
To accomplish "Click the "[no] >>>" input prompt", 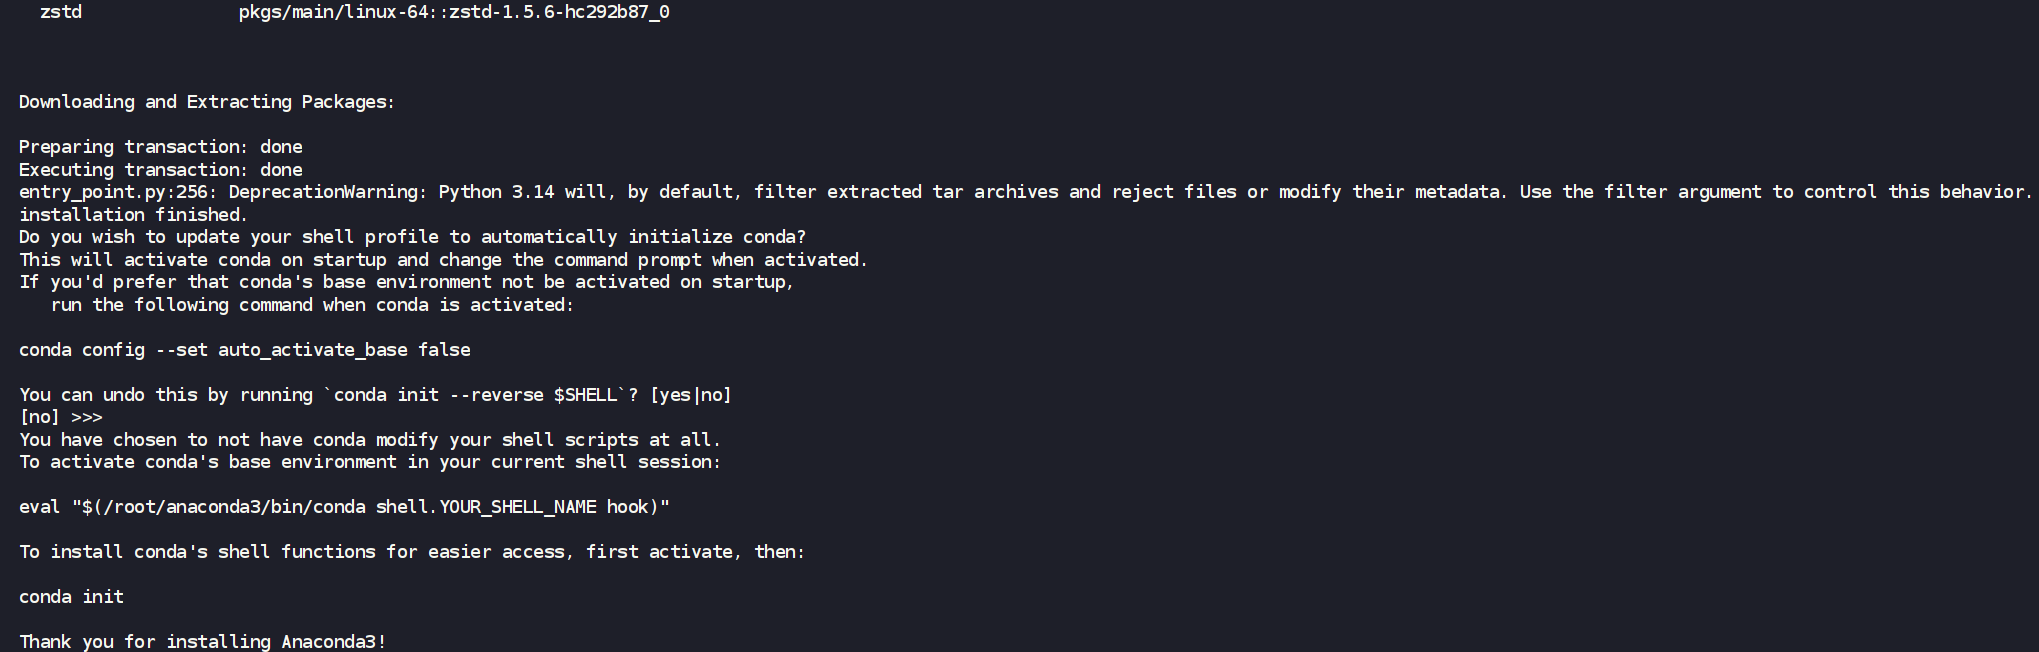I will point(61,417).
